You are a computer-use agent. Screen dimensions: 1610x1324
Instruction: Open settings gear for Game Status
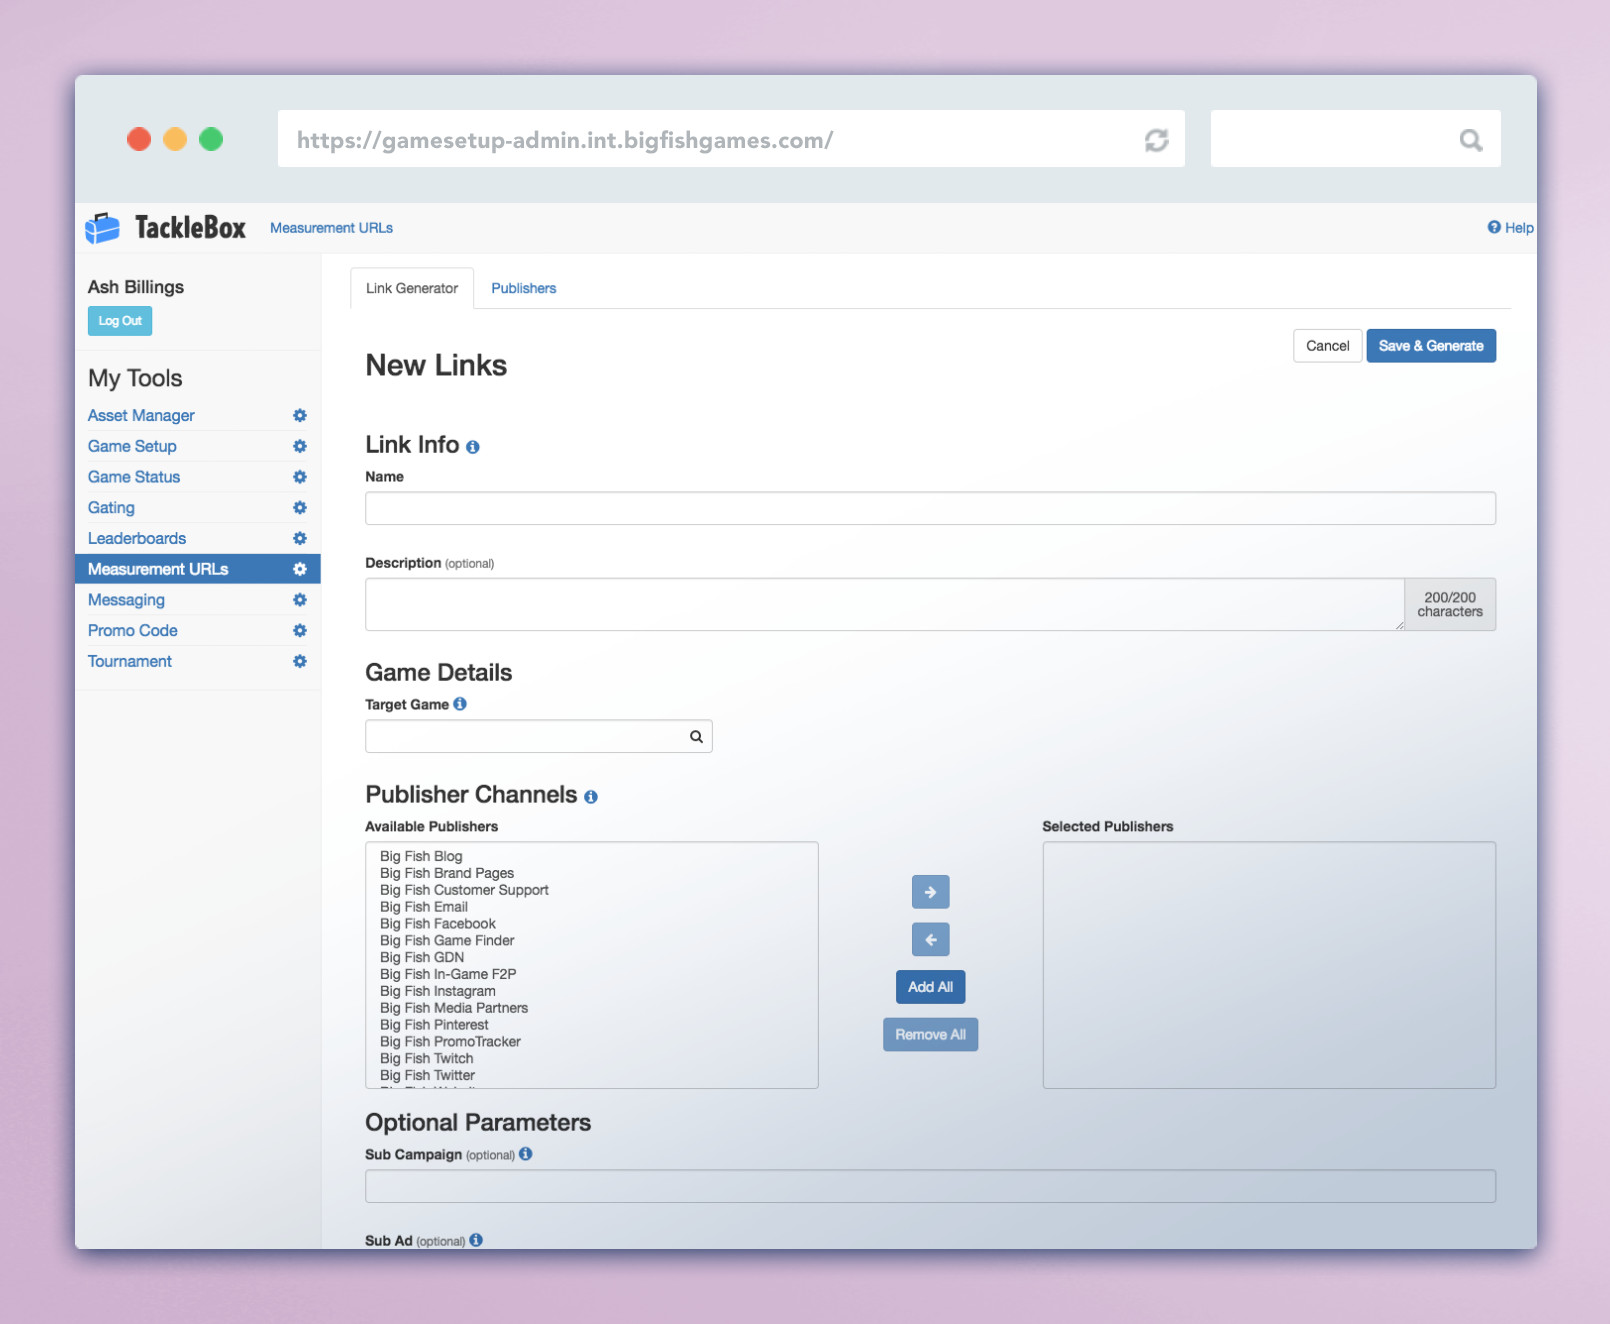click(x=299, y=477)
